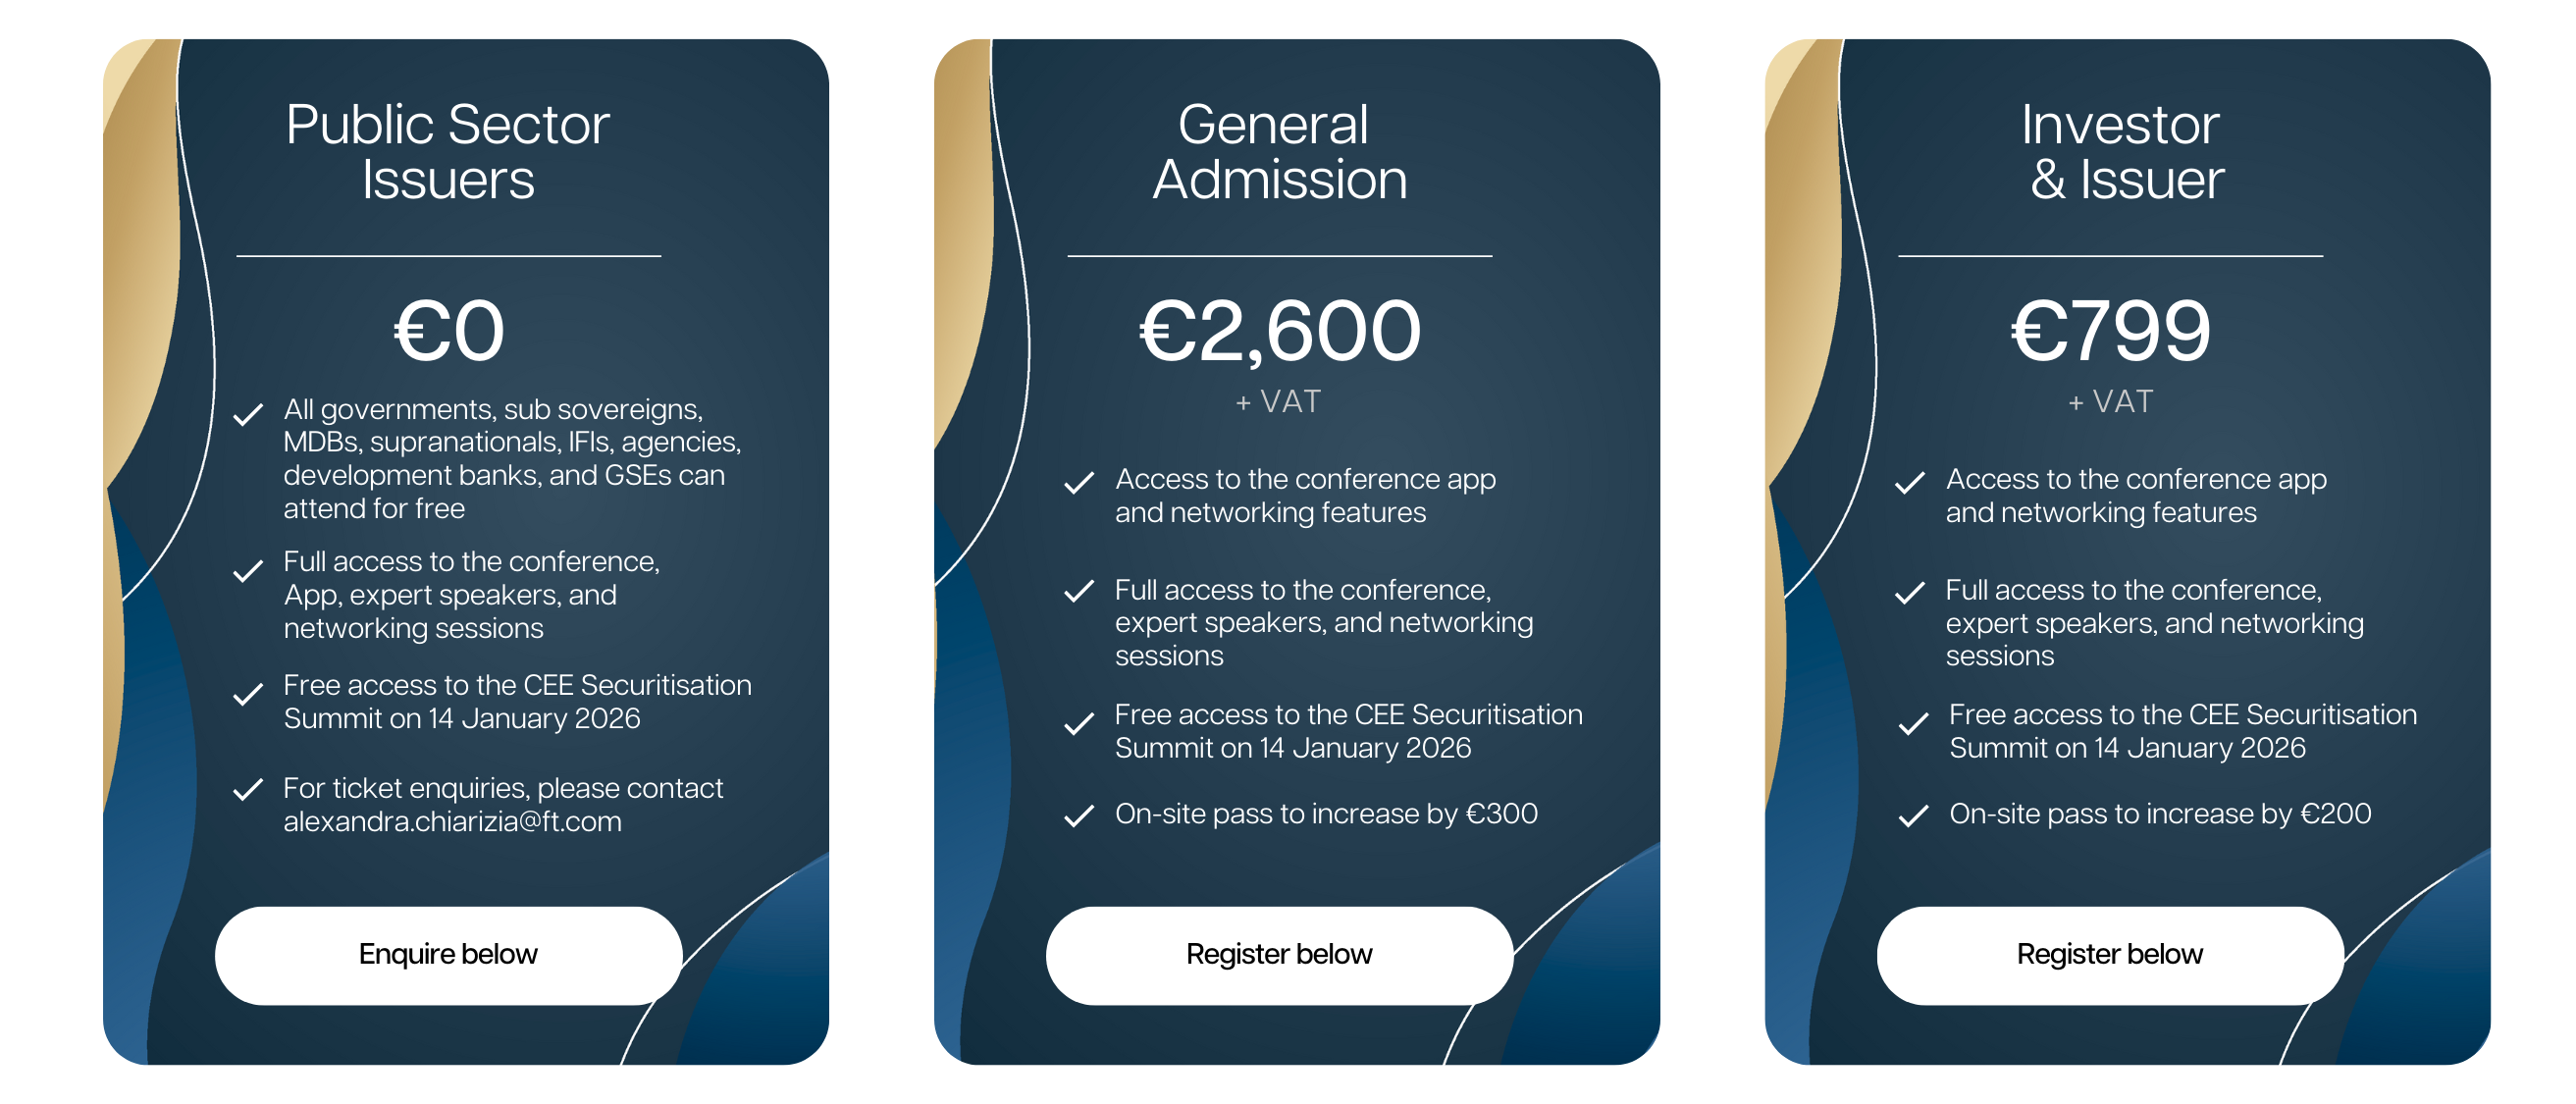Select the Investor & Issuer heading
The image size is (2576, 1104).
2121,152
